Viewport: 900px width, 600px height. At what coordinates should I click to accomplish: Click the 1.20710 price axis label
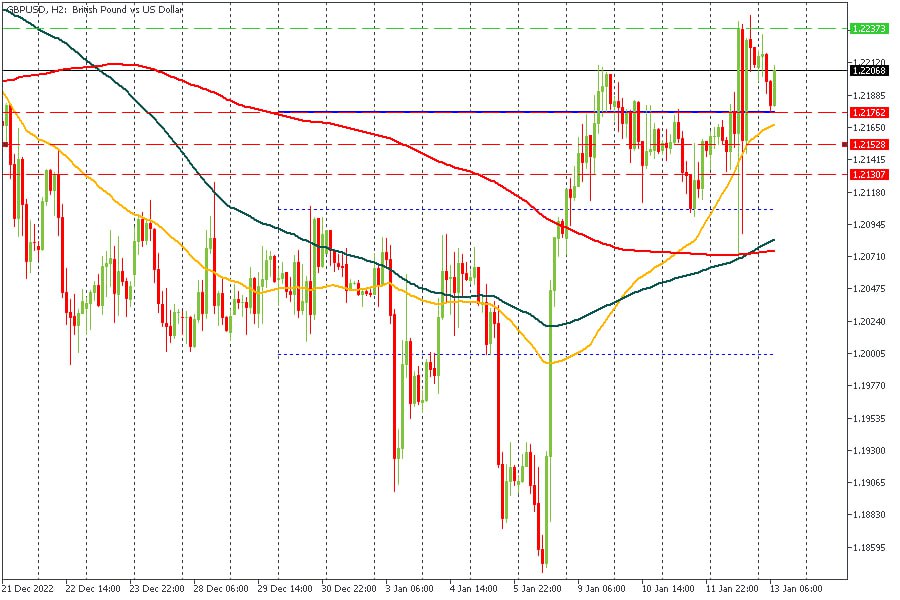(869, 257)
